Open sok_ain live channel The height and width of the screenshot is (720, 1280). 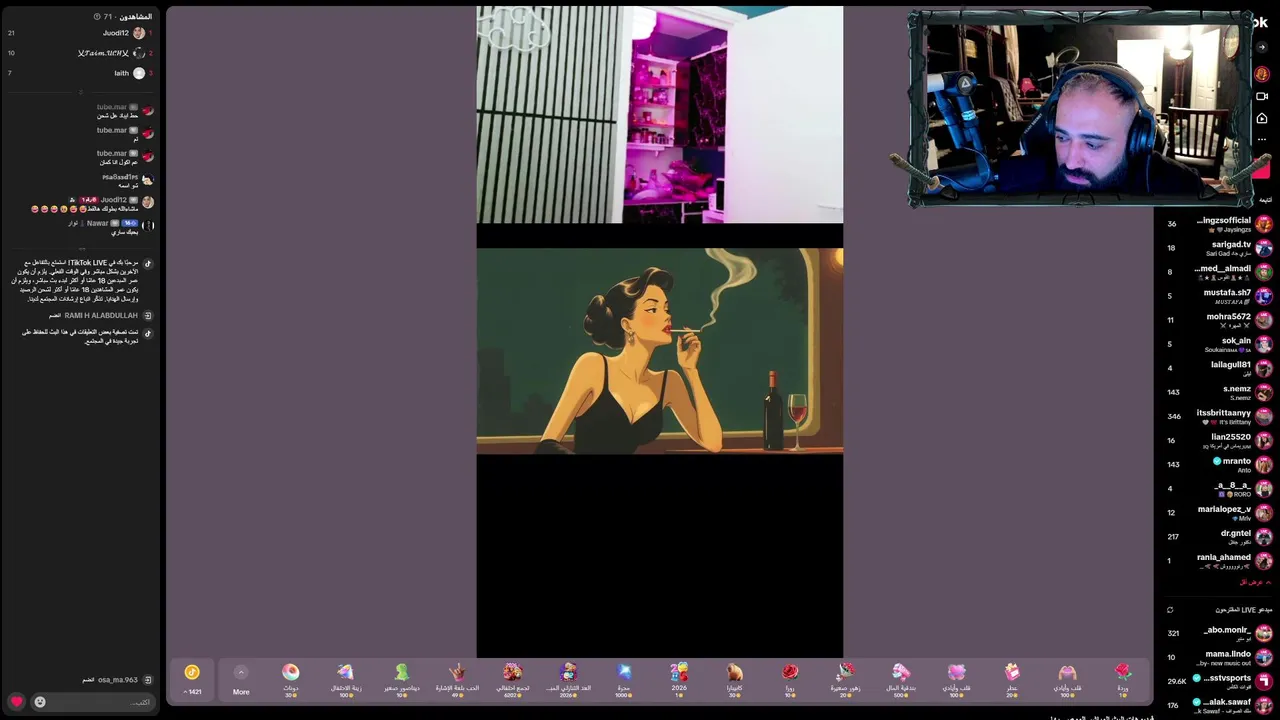[1218, 344]
